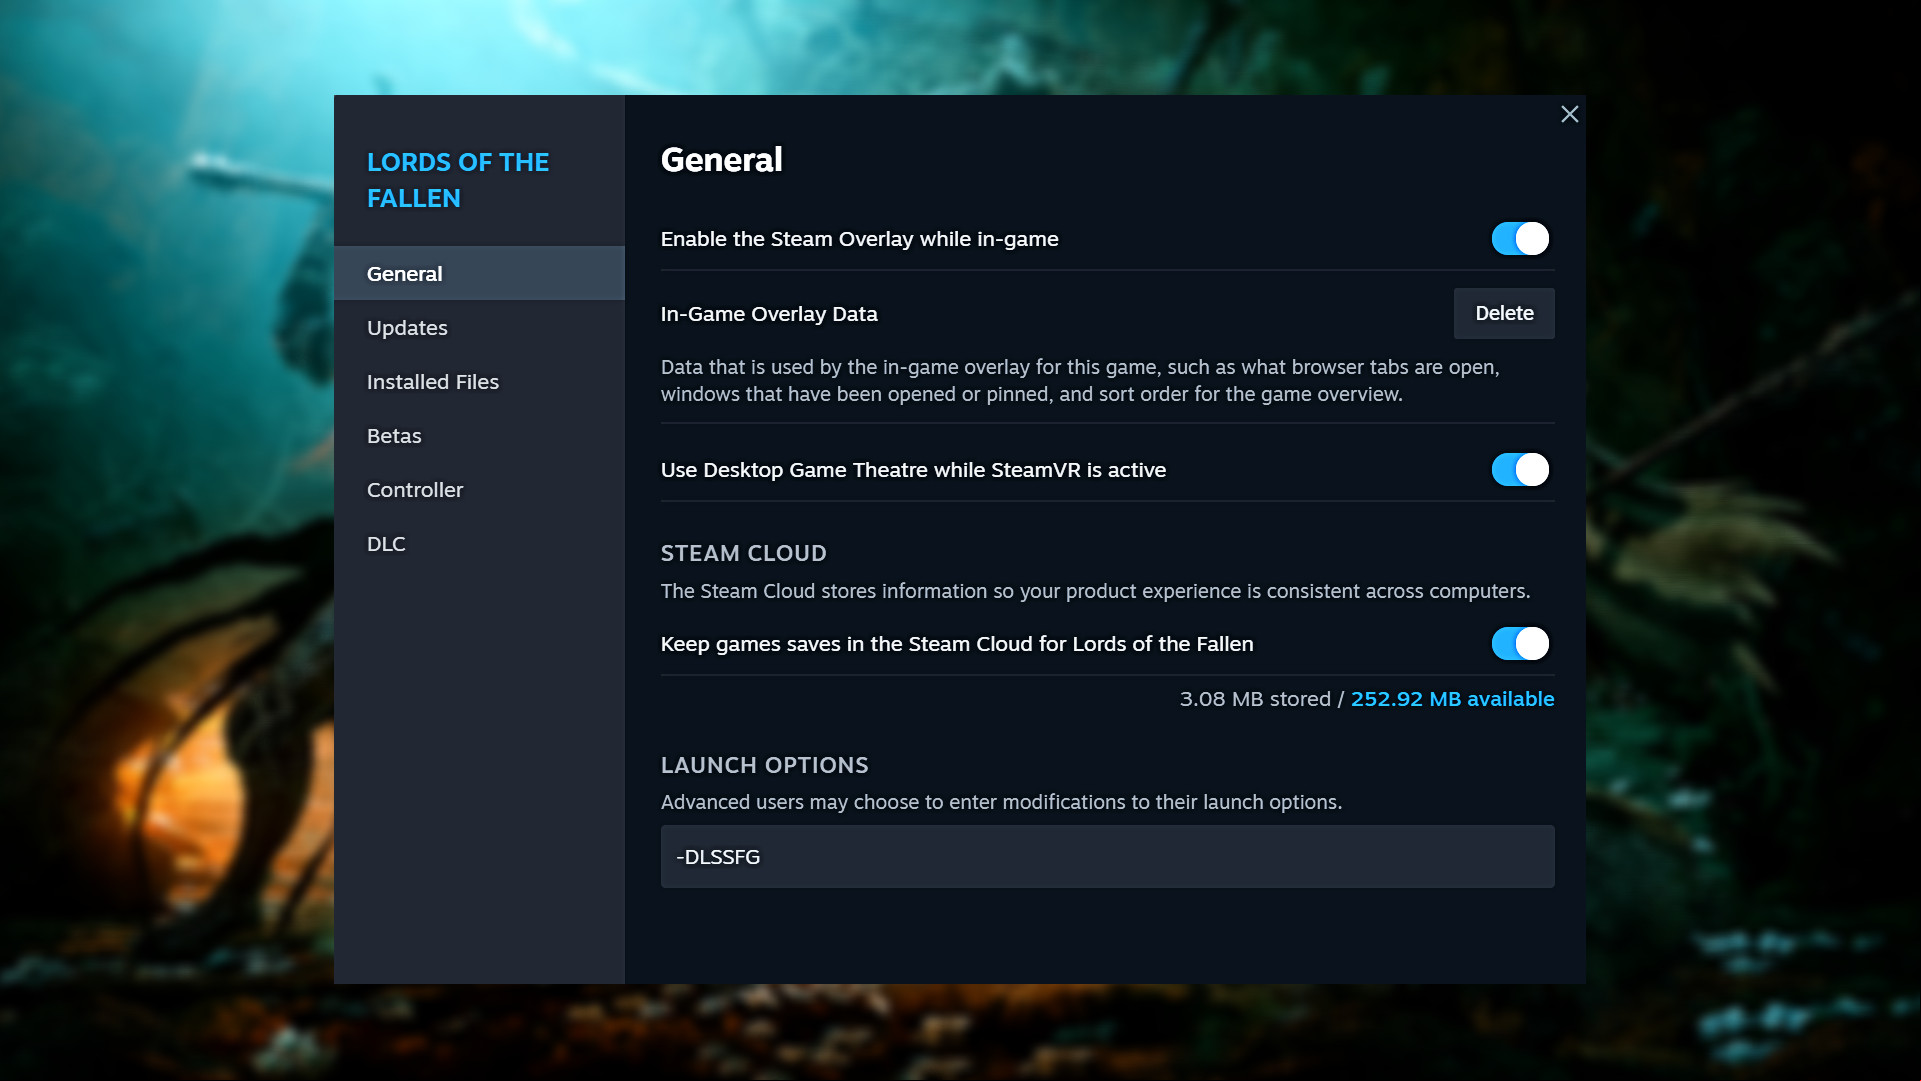The height and width of the screenshot is (1081, 1921).
Task: Click the launch options text field
Action: tap(1107, 857)
